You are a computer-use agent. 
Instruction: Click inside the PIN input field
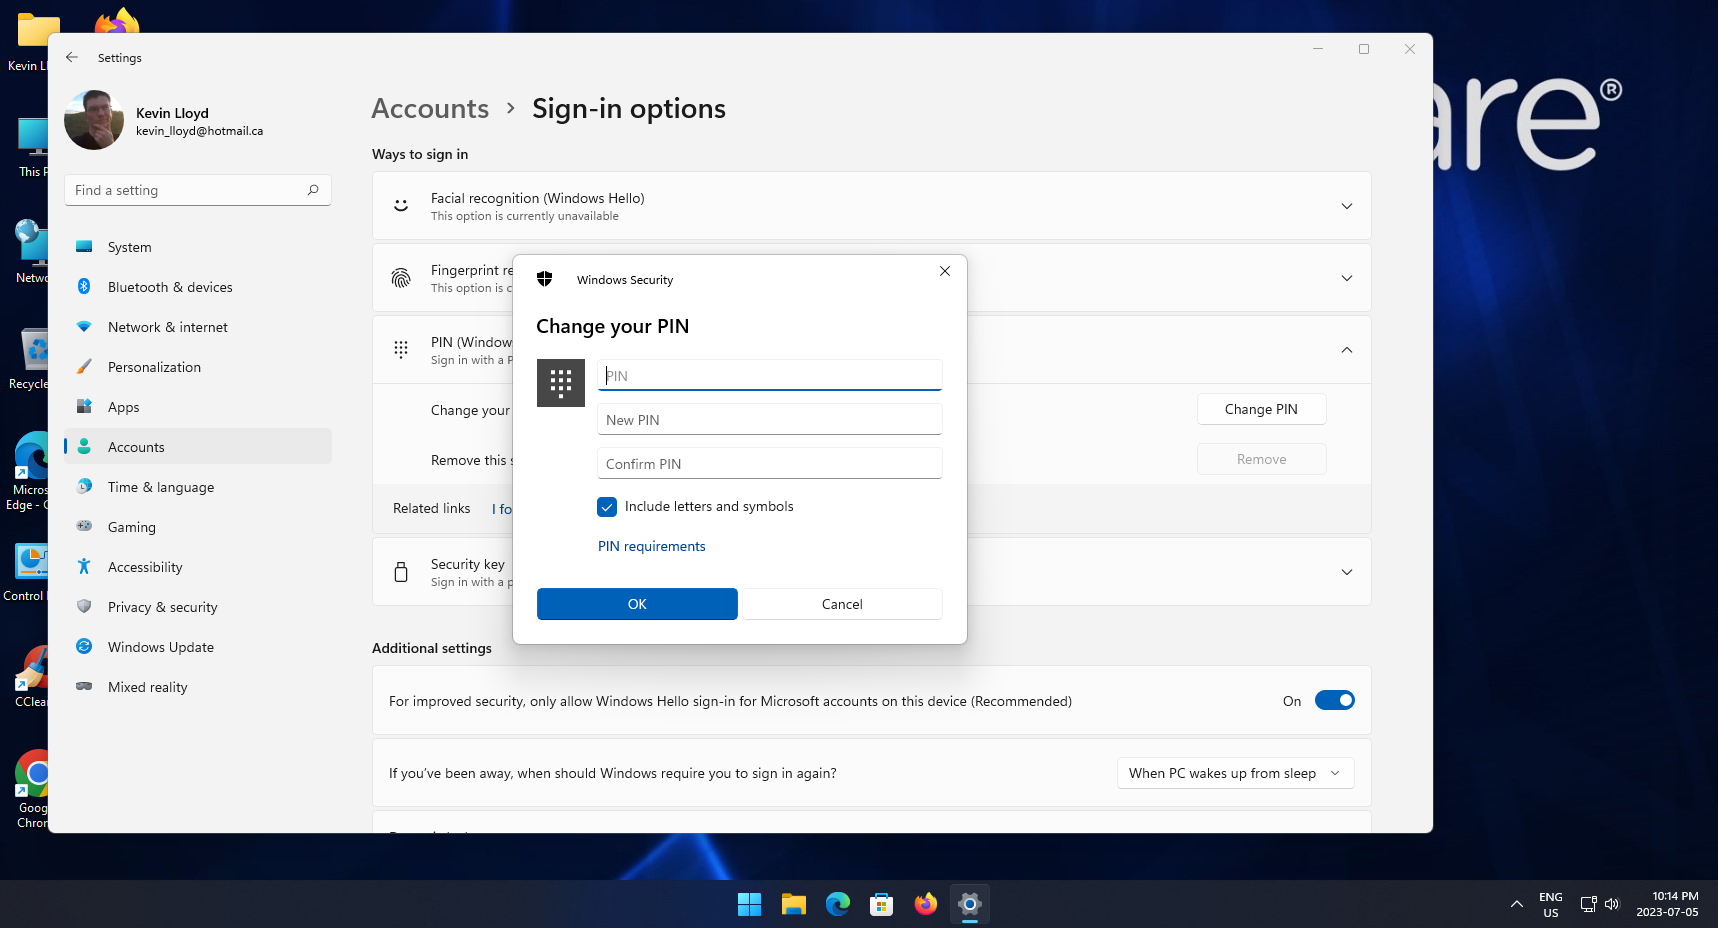(x=768, y=375)
